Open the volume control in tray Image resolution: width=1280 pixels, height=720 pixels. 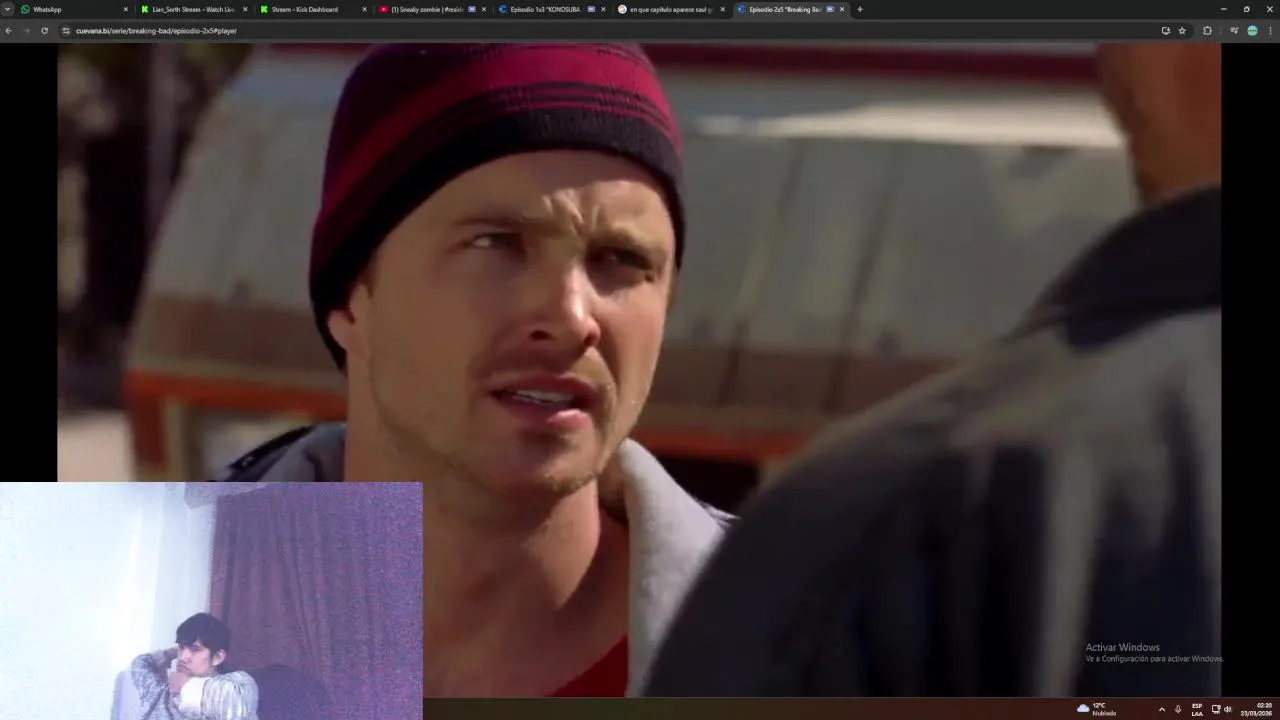(x=1228, y=709)
